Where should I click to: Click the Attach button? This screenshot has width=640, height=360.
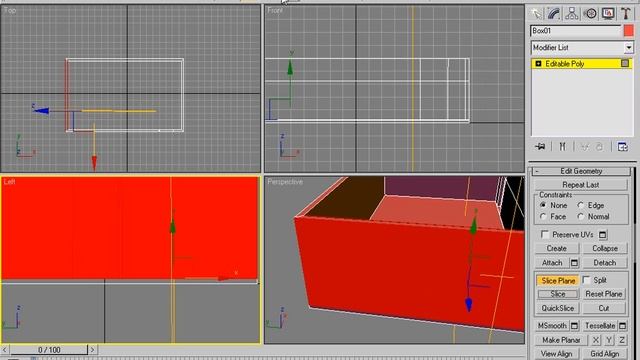pos(552,263)
